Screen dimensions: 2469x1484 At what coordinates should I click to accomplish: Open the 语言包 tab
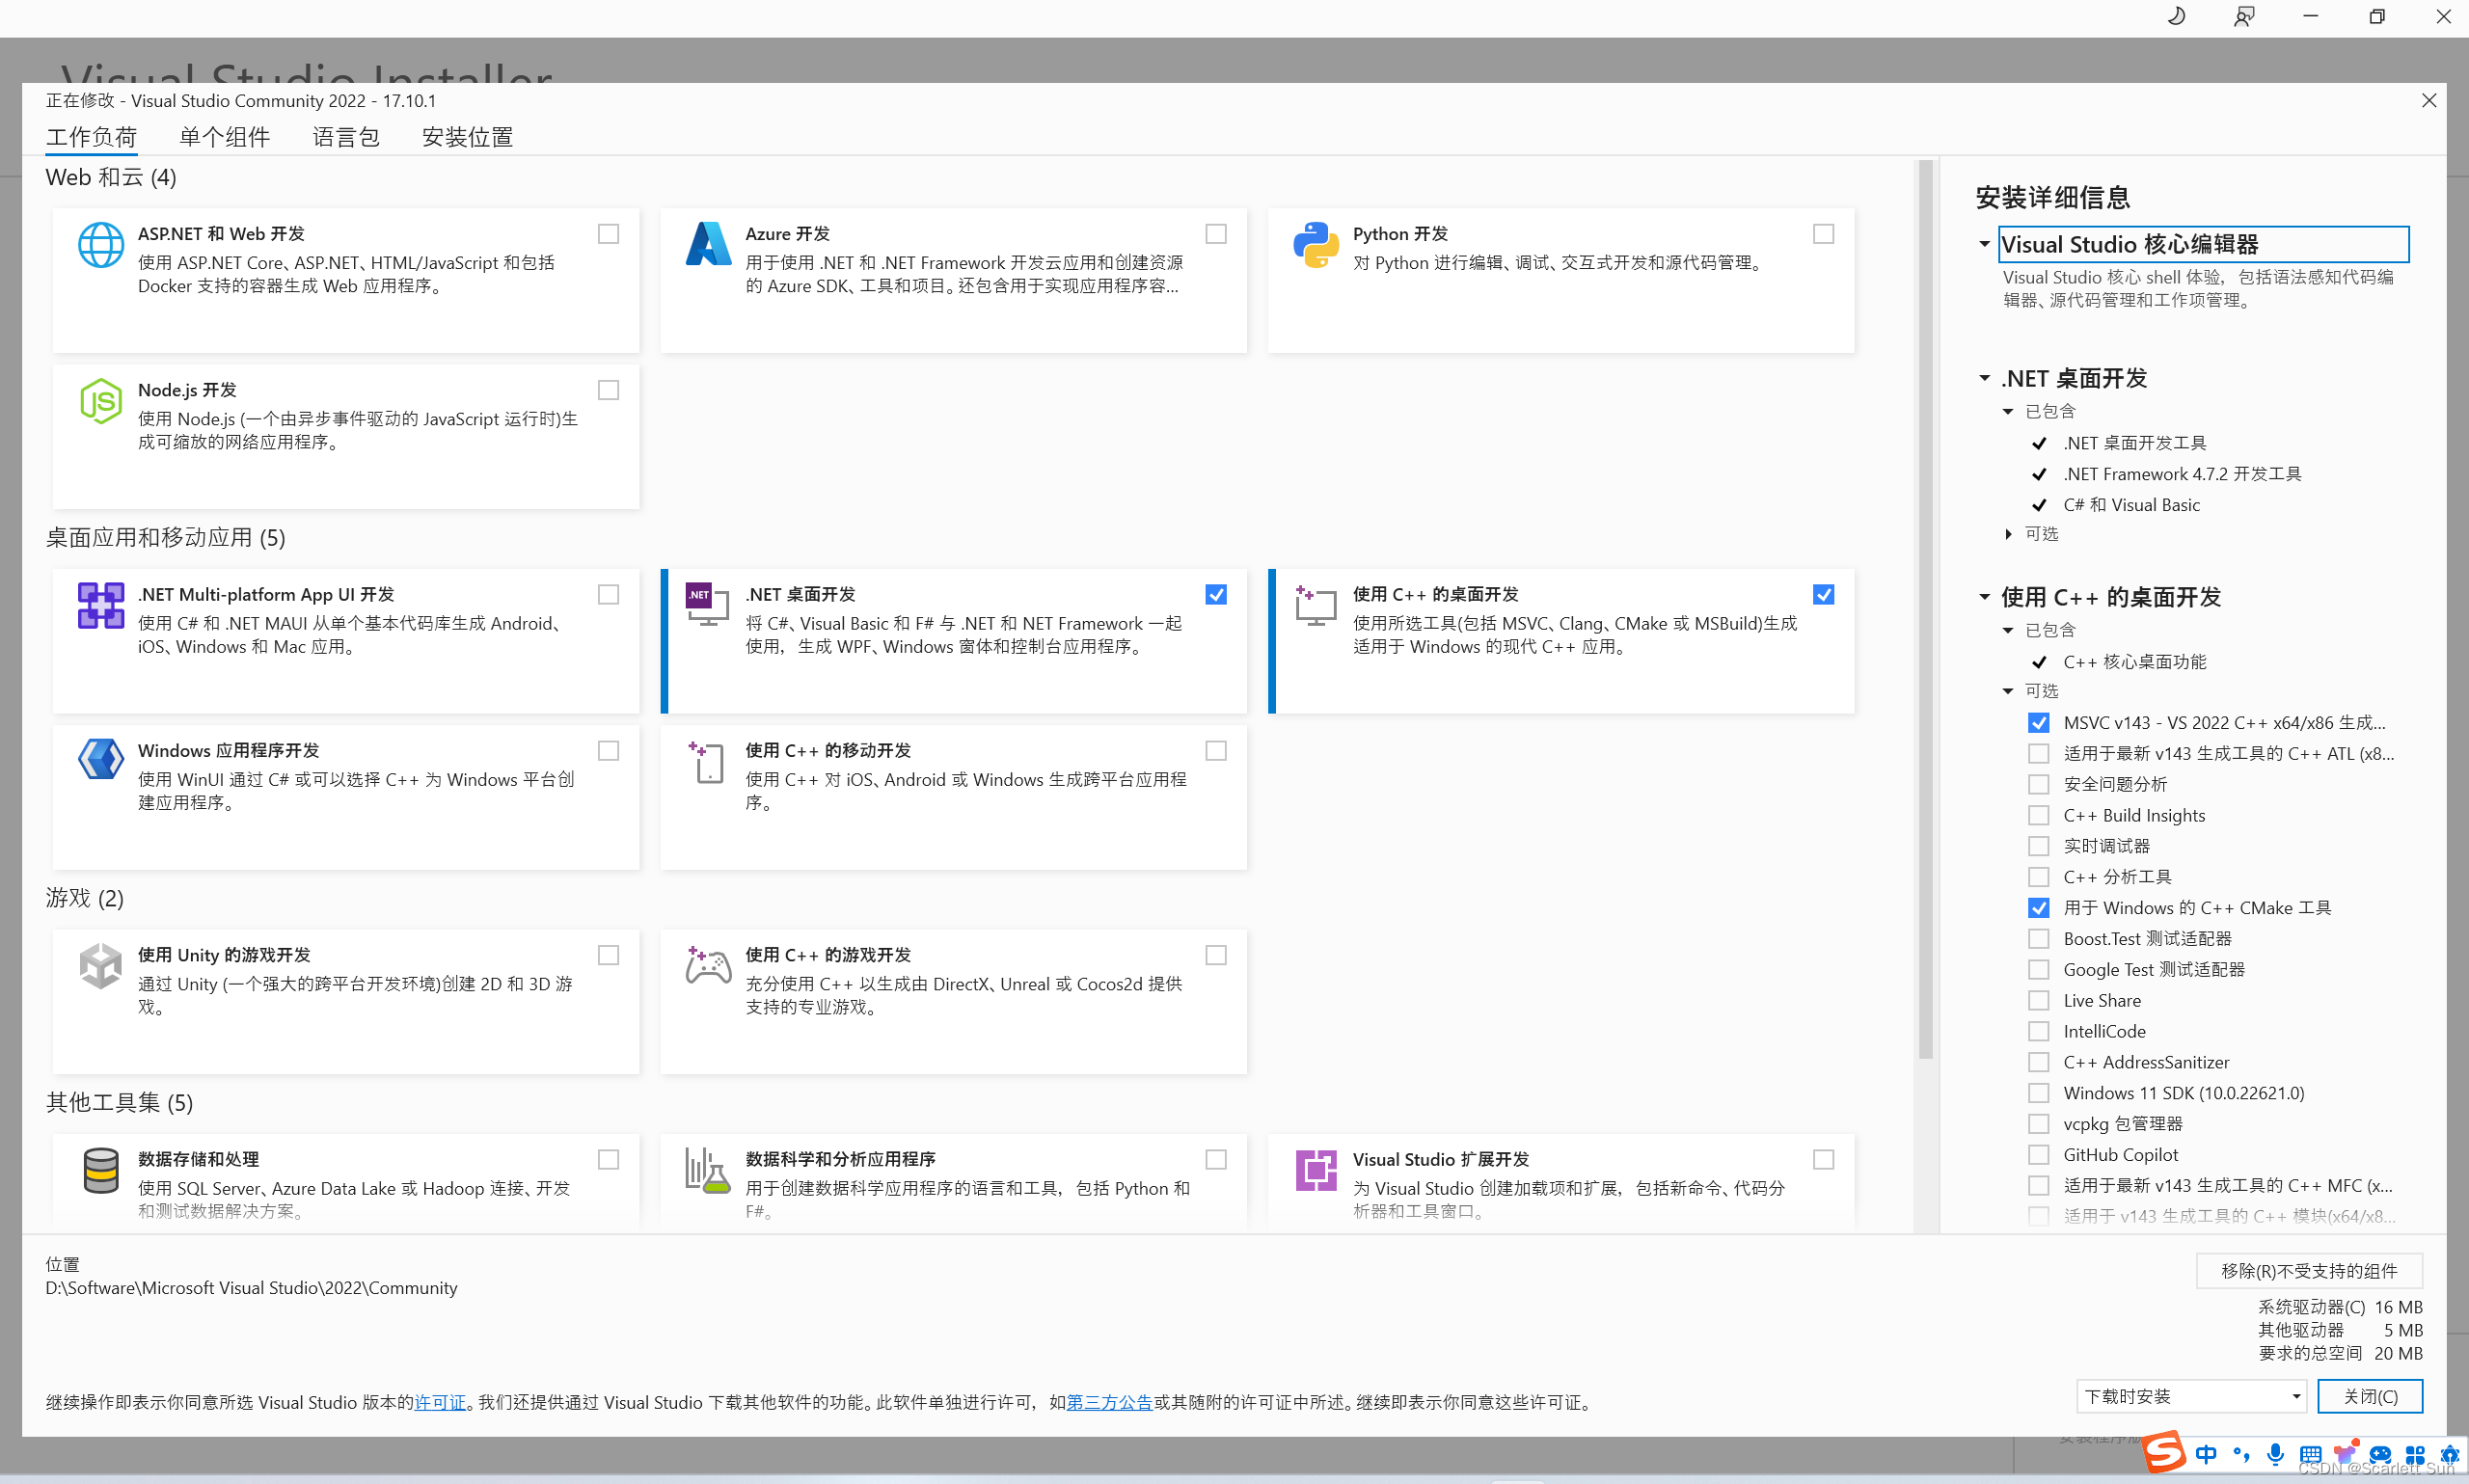click(x=346, y=137)
